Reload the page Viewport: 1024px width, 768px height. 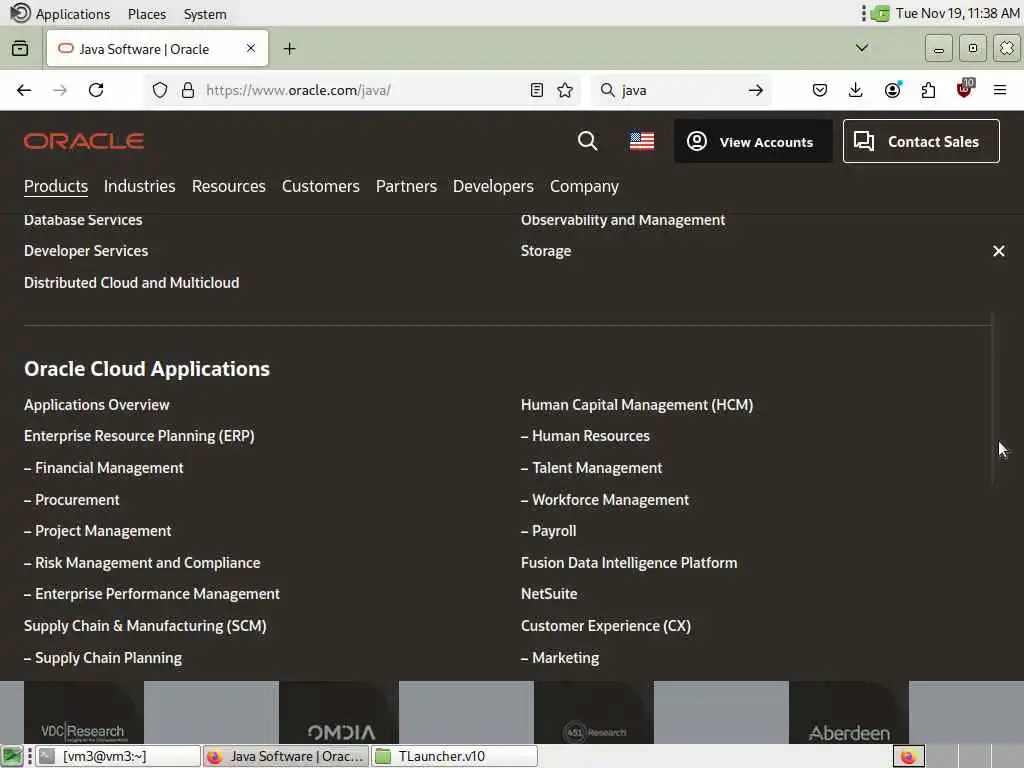(96, 90)
